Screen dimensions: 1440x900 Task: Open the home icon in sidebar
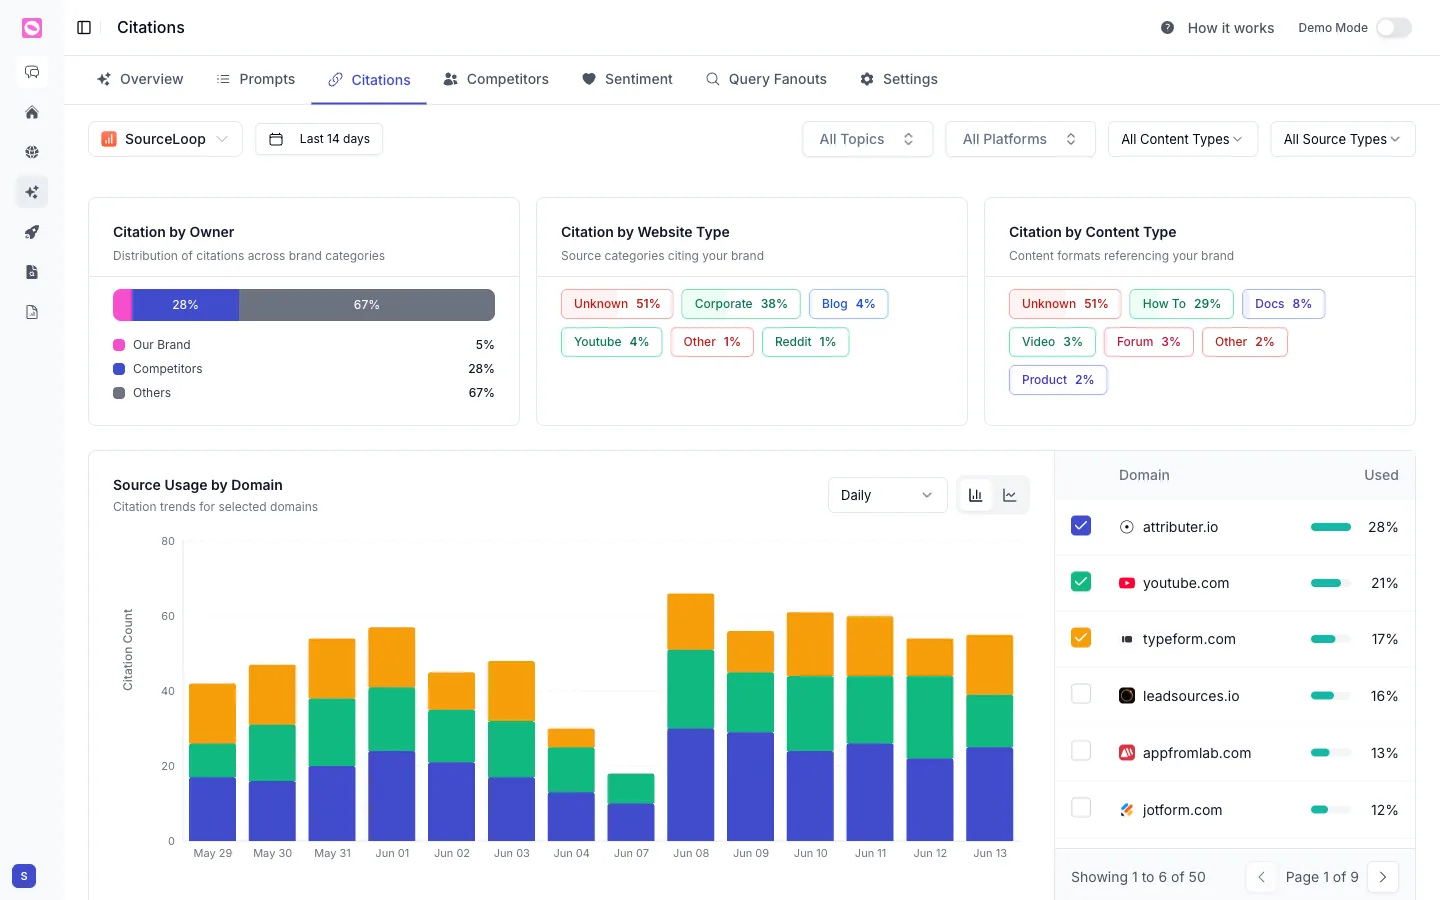coord(32,112)
